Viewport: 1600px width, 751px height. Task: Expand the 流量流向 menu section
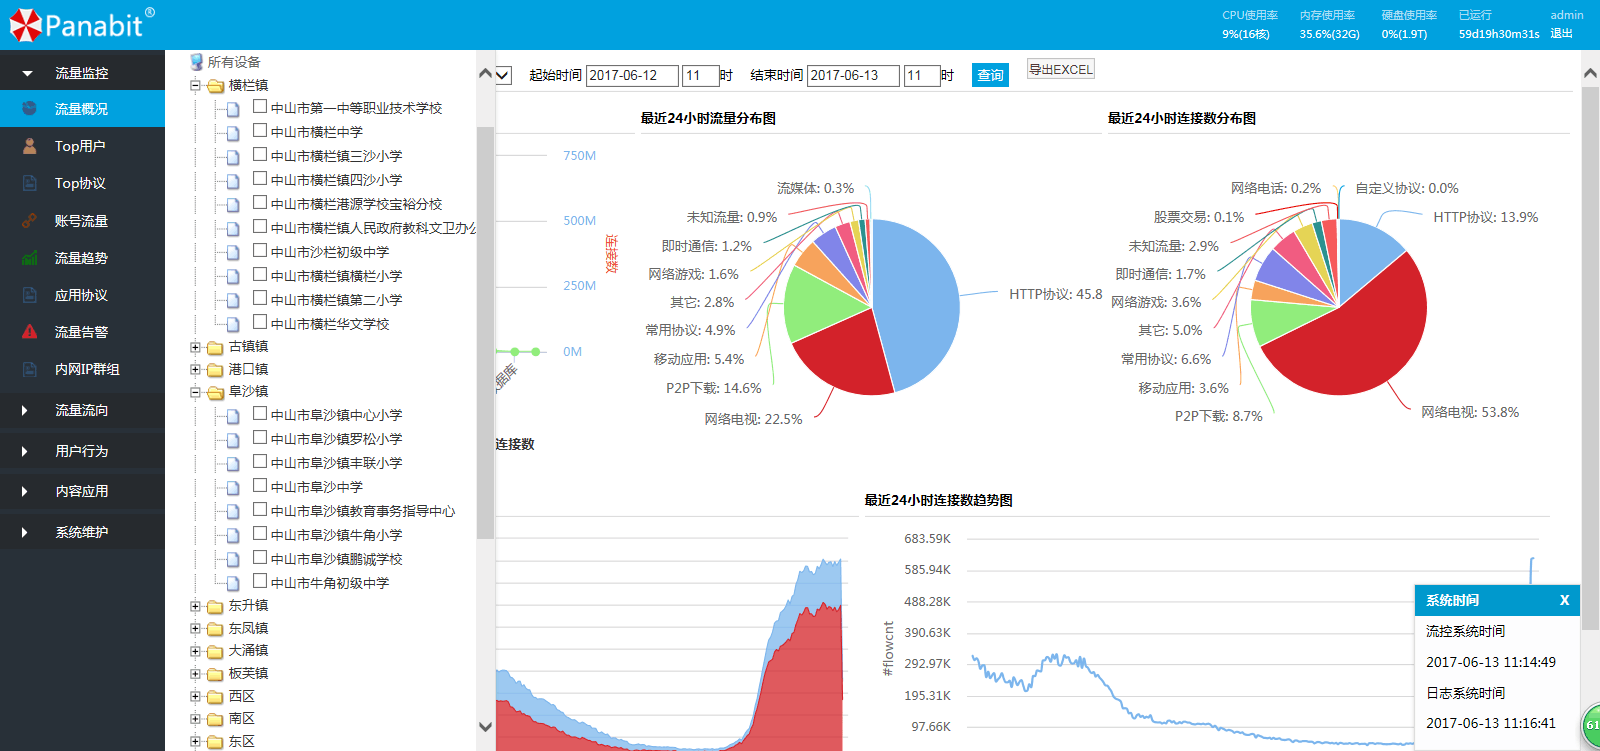[x=82, y=410]
